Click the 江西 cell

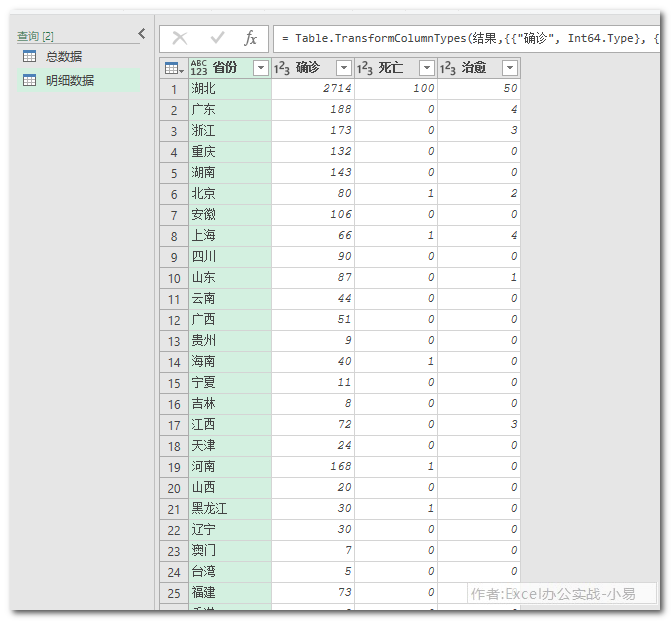point(230,424)
